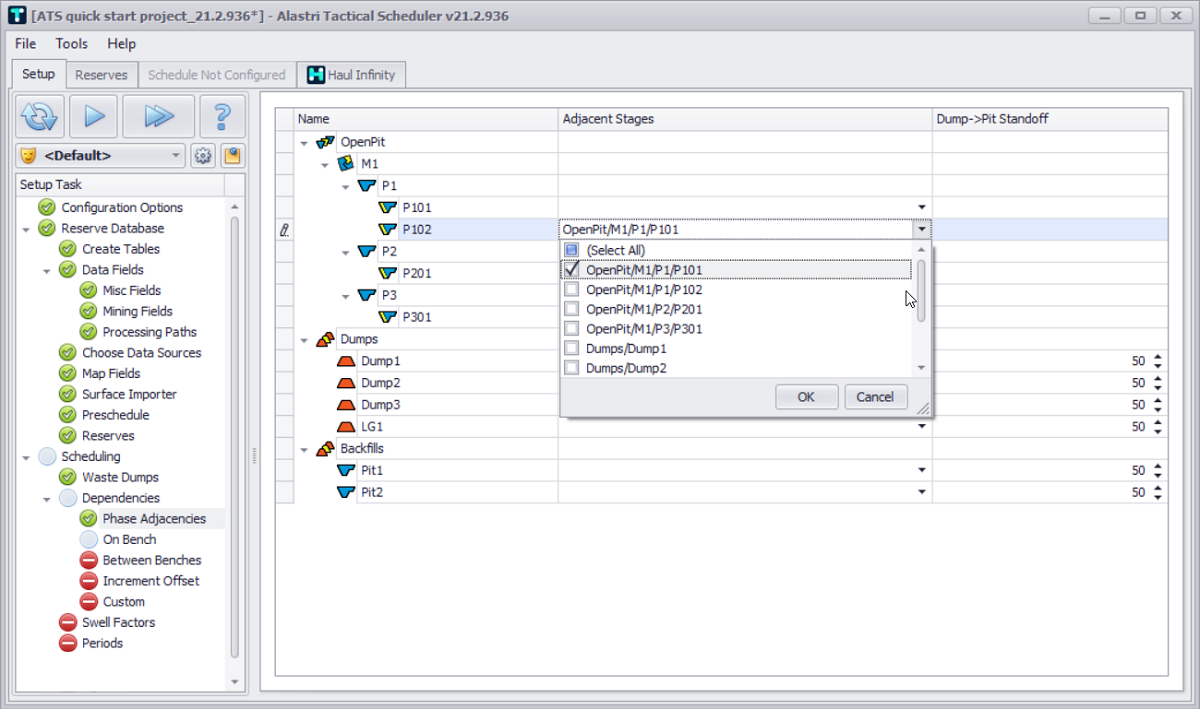This screenshot has width=1200, height=709.
Task: Increase Dump1 standoff with up arrow
Action: coord(1157,357)
